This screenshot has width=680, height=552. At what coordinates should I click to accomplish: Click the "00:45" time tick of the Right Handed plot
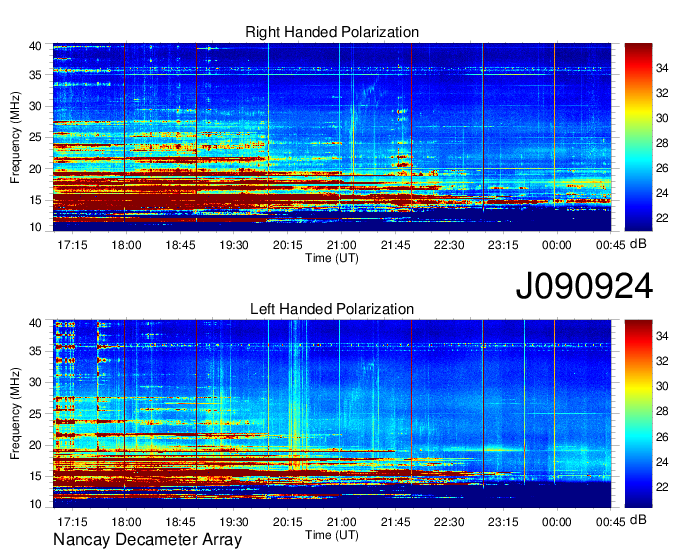[x=611, y=245]
